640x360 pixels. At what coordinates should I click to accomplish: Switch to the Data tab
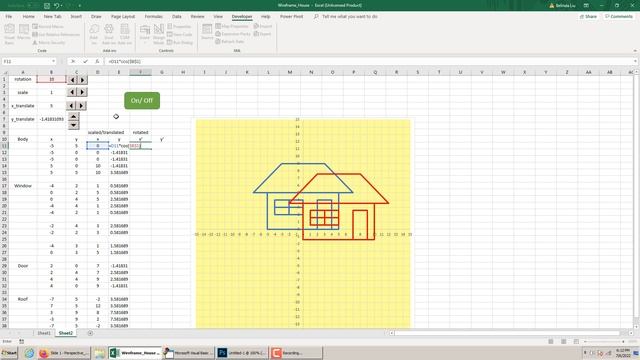click(177, 16)
